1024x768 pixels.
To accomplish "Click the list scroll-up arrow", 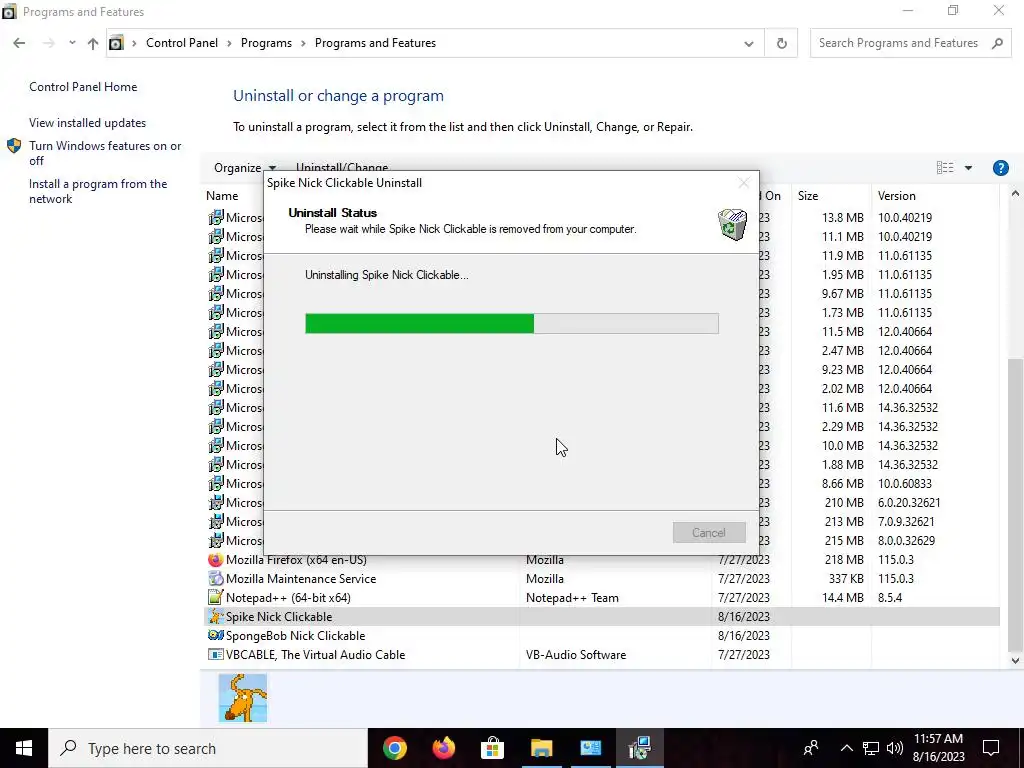I will 1015,194.
